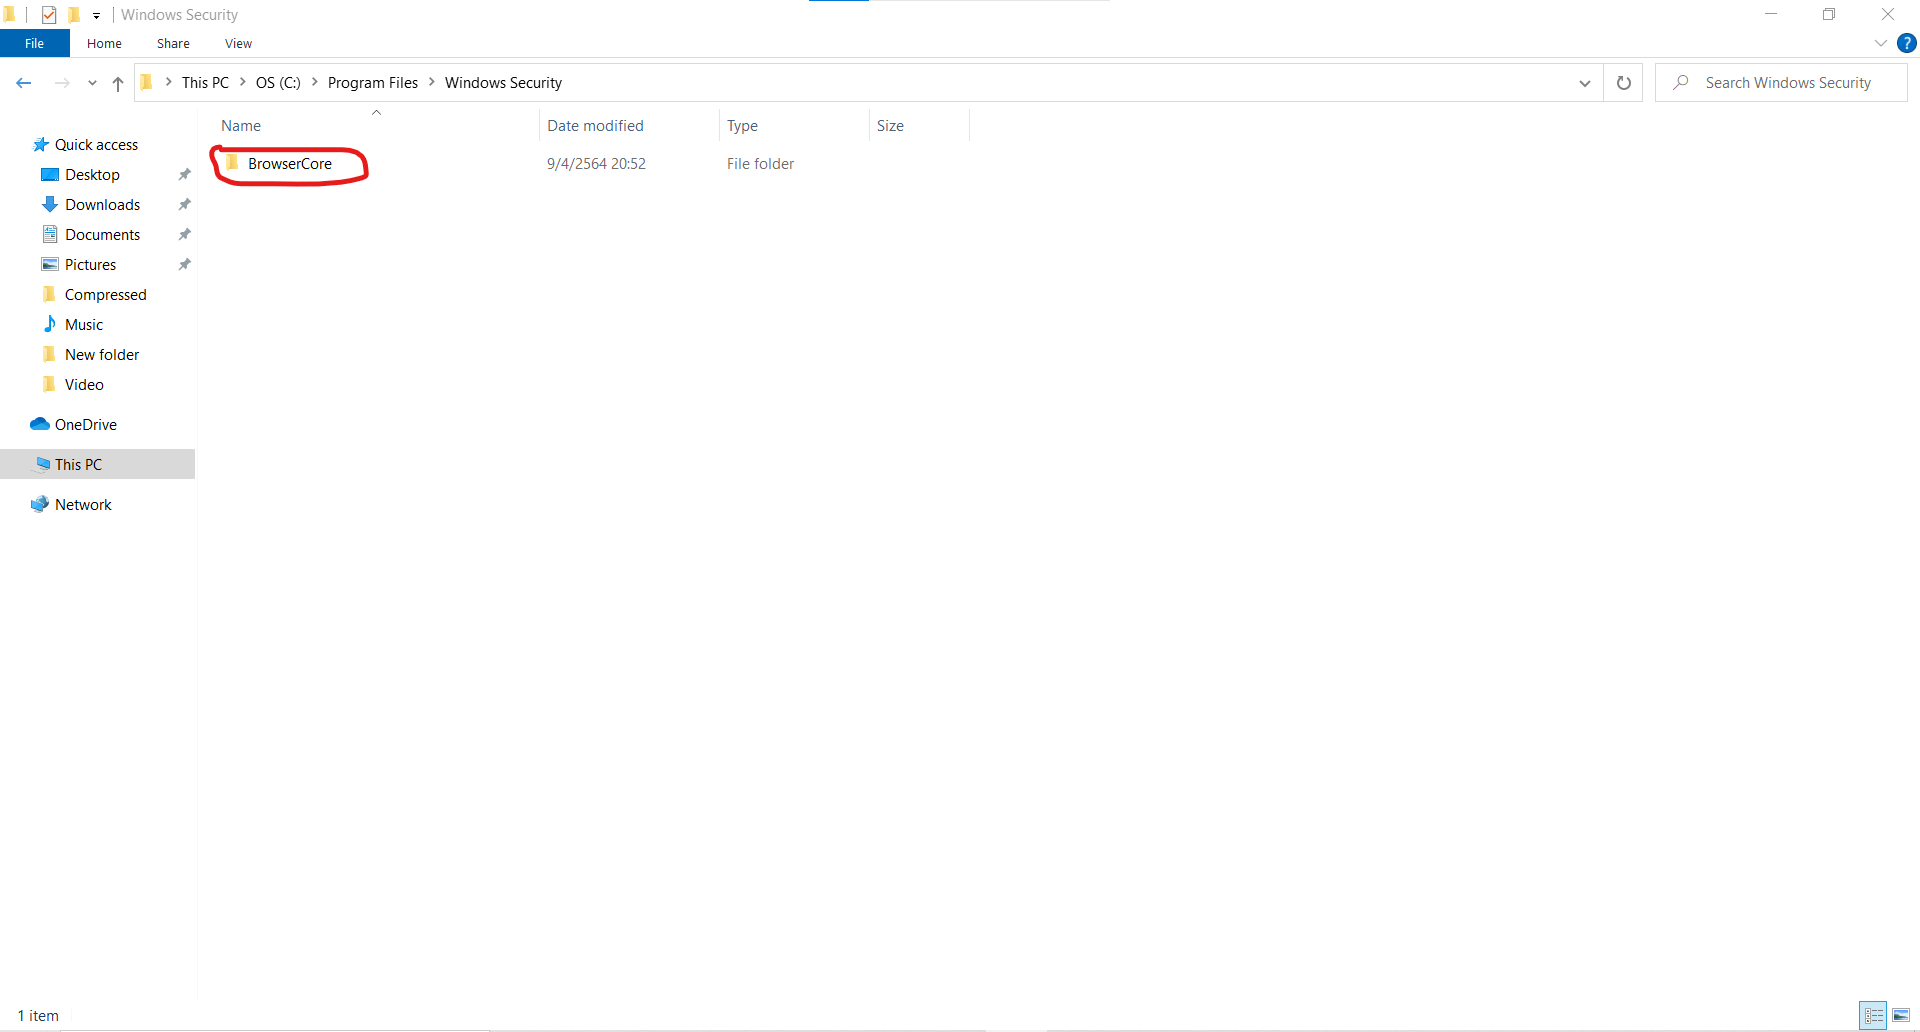1920x1032 pixels.
Task: Open Pictures in the navigation pane
Action: (90, 265)
